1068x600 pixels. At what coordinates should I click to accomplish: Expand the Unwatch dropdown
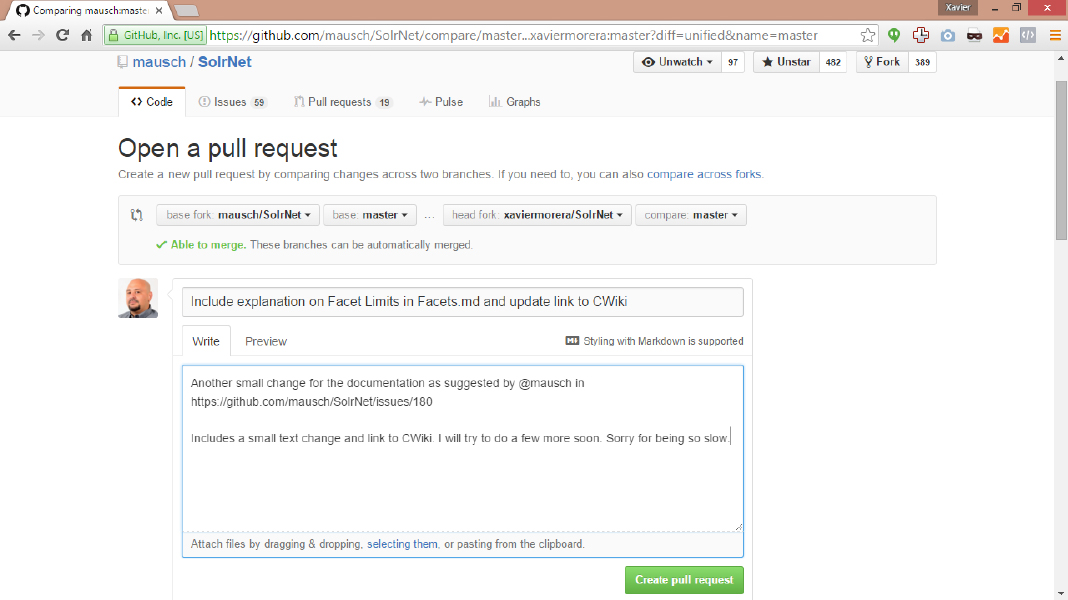[679, 62]
